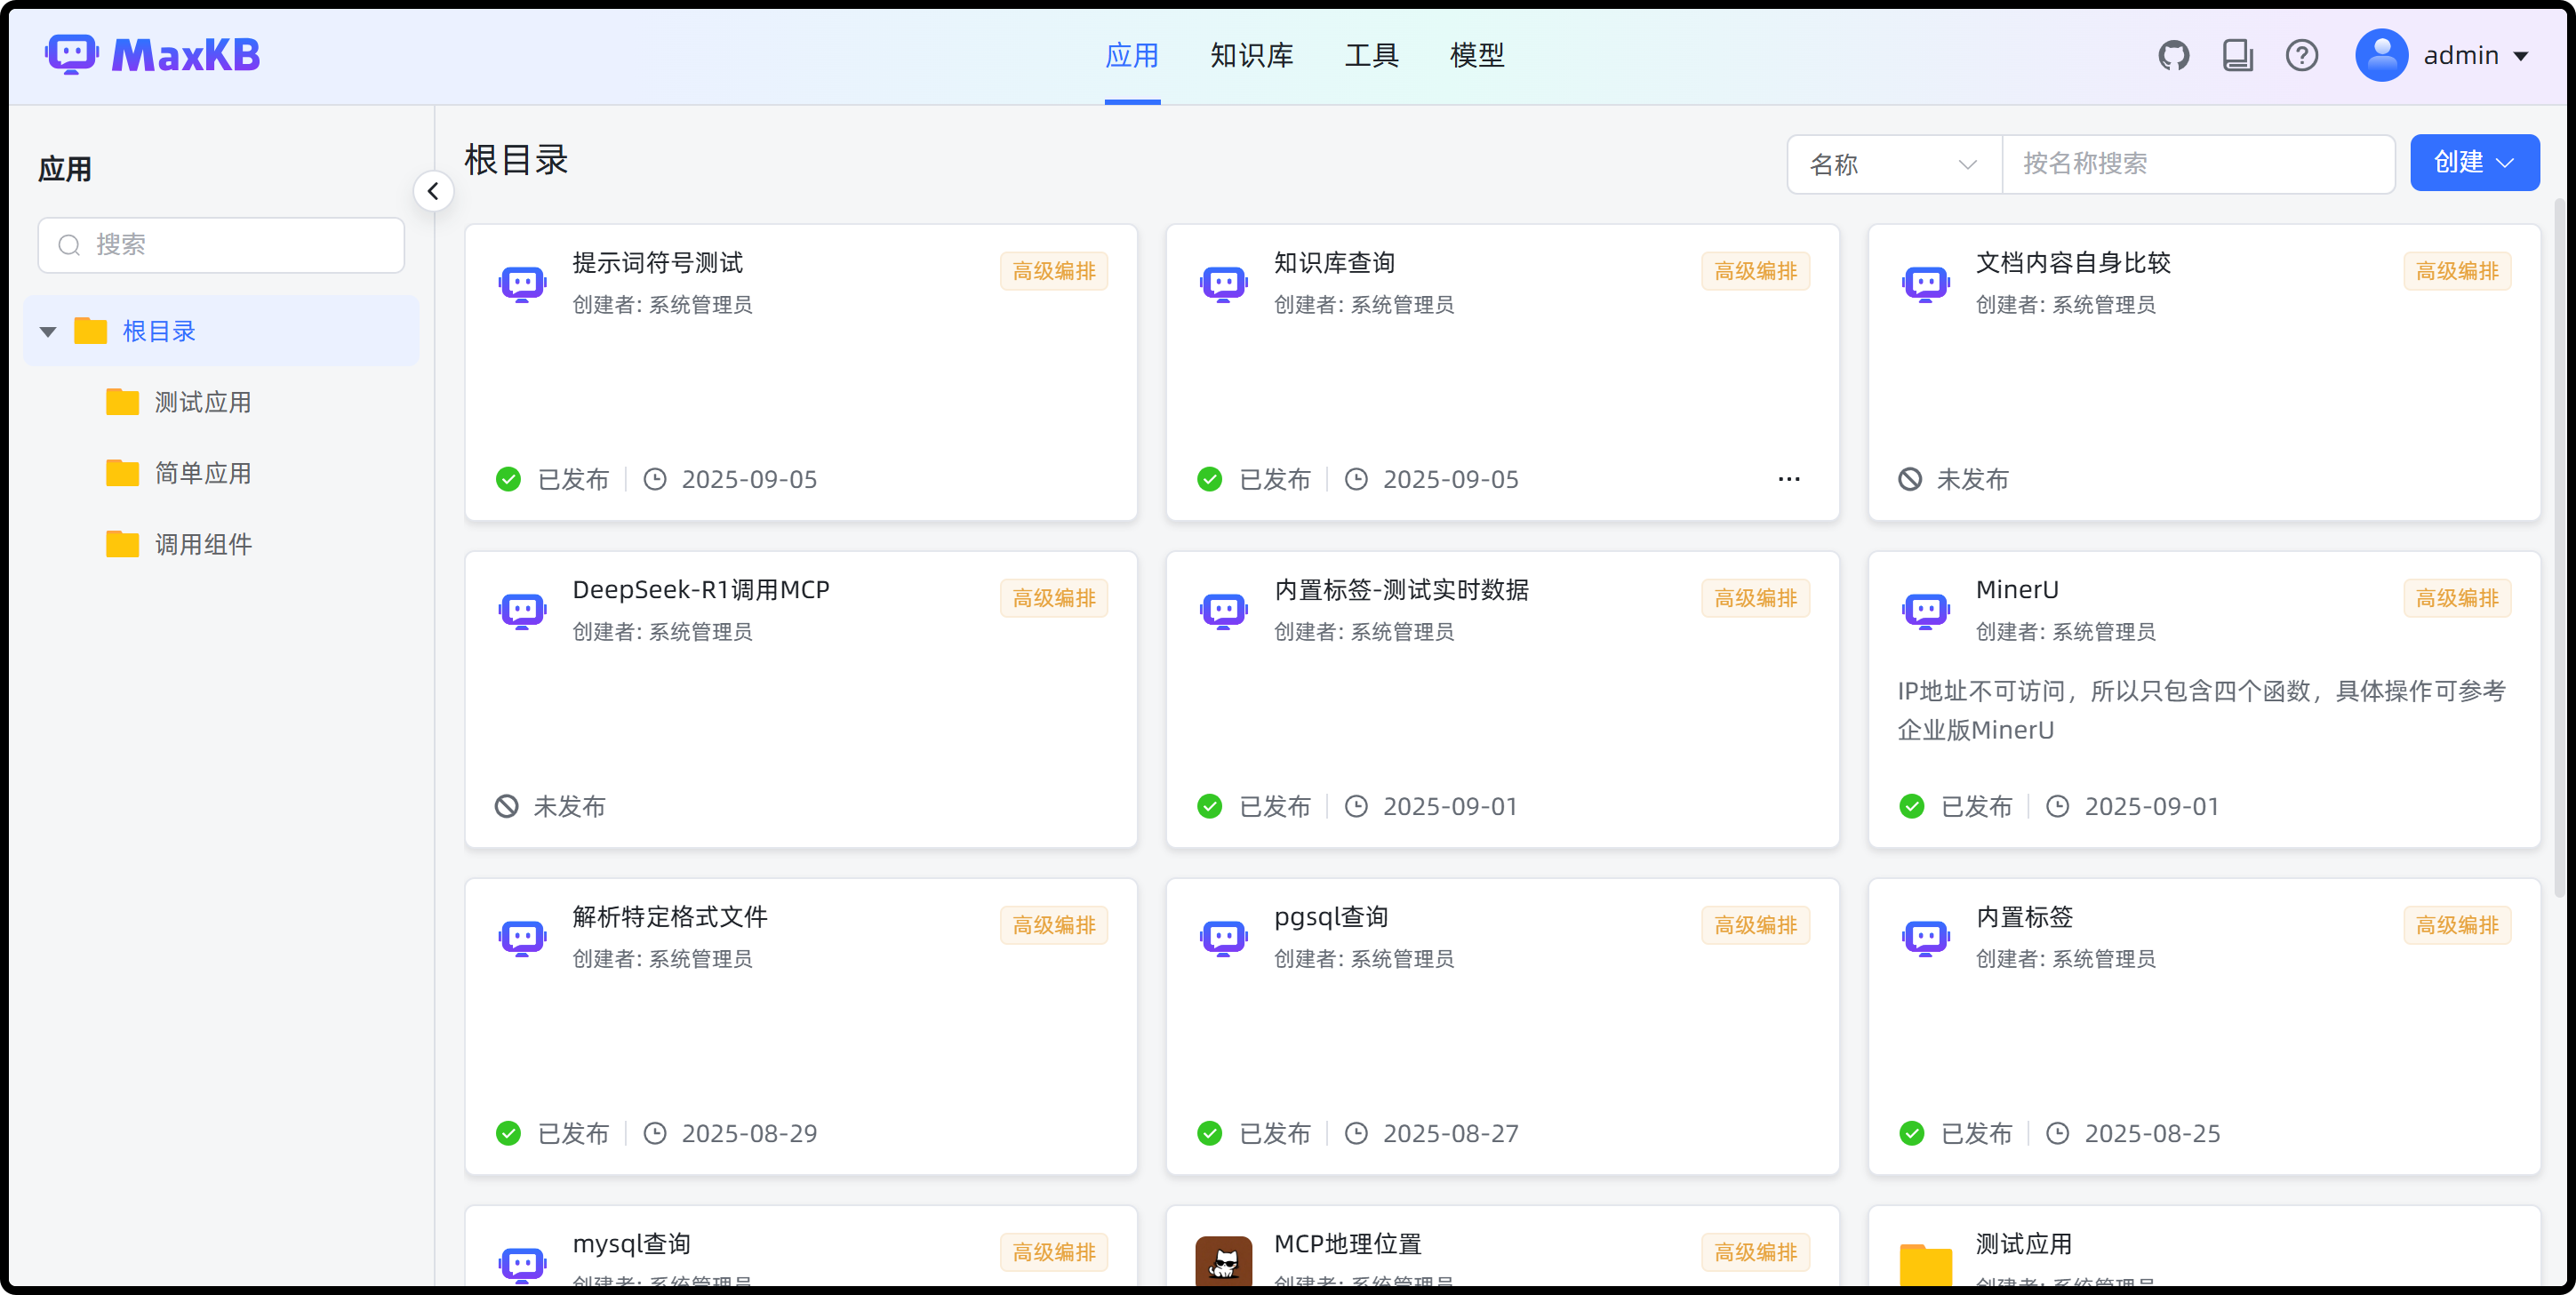Collapse the left sidebar panel
Image resolution: width=2576 pixels, height=1295 pixels.
pyautogui.click(x=433, y=191)
